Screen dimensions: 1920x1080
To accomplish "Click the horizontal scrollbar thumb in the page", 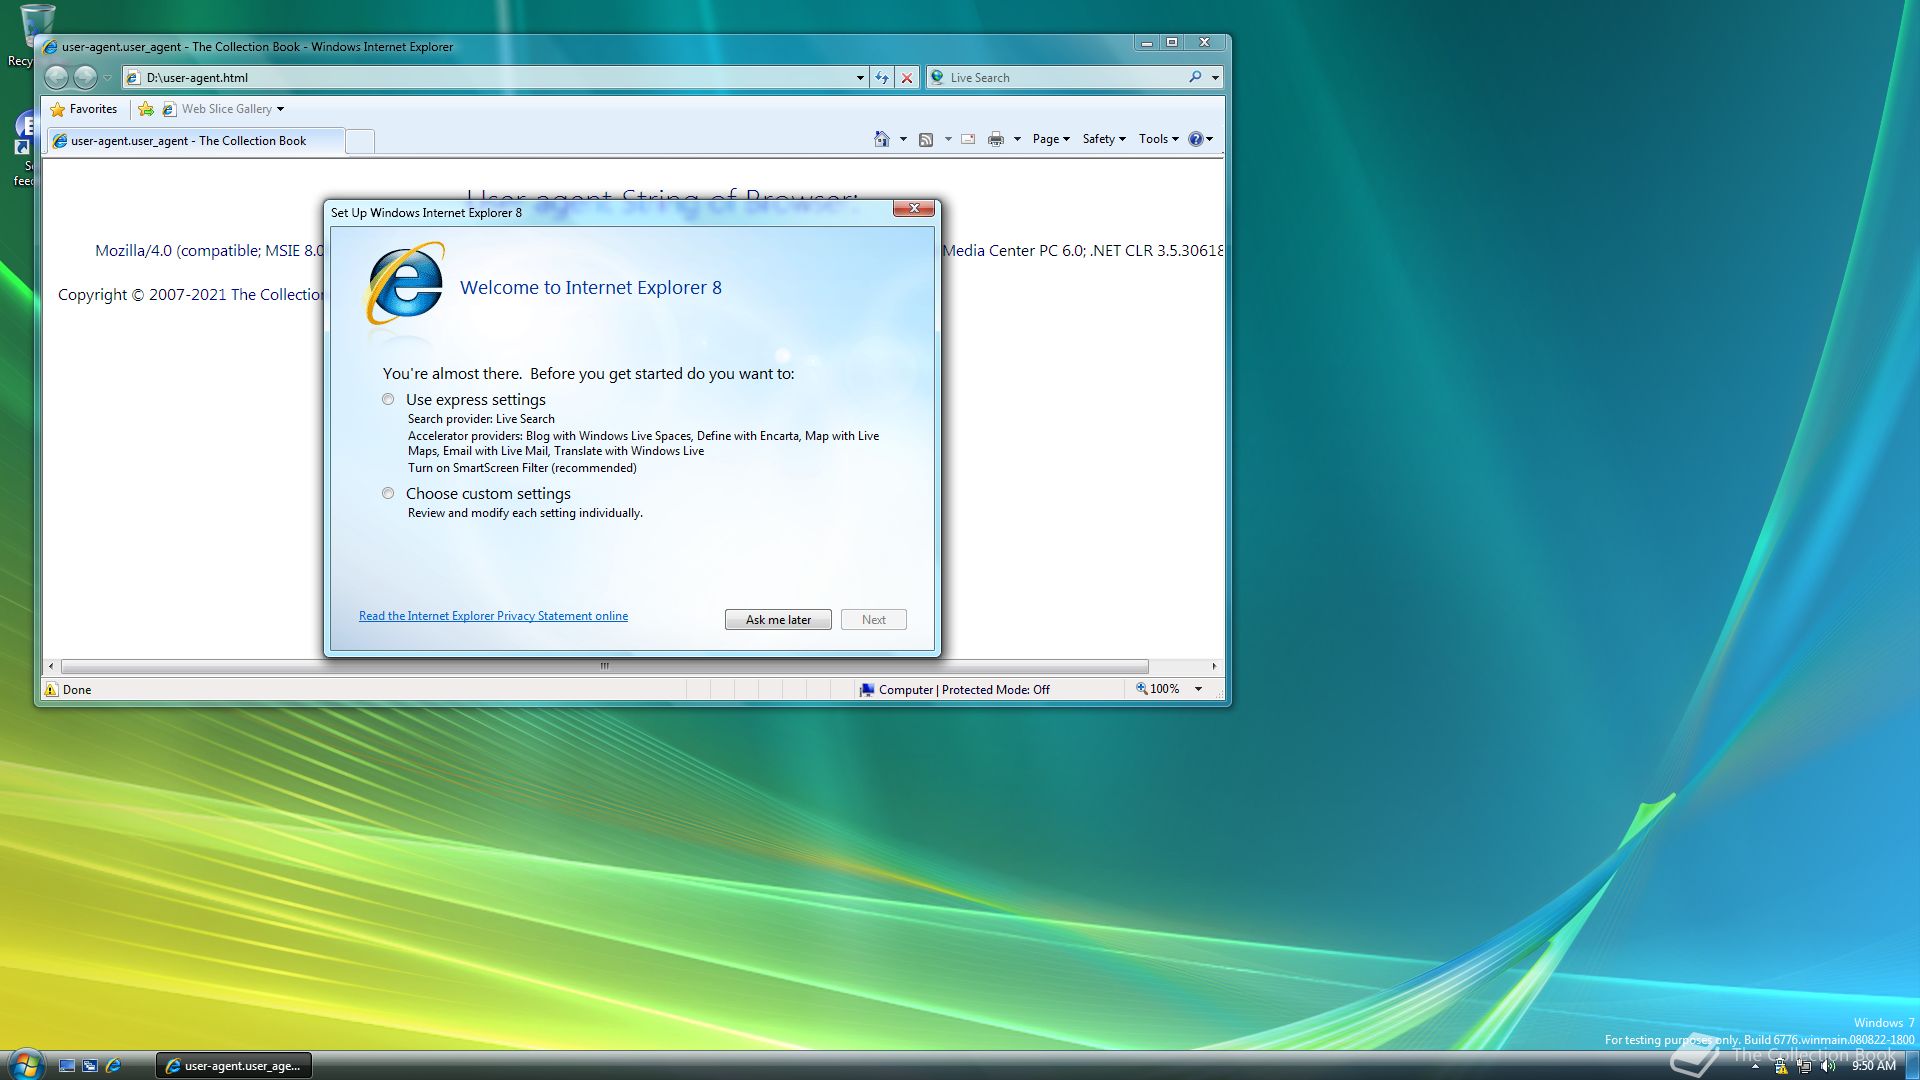I will [604, 666].
